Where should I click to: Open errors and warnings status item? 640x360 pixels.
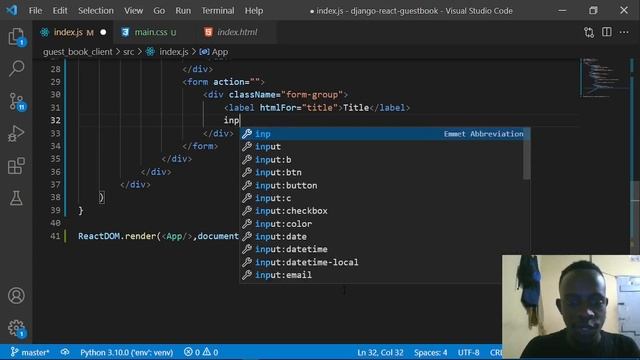pyautogui.click(x=200, y=352)
